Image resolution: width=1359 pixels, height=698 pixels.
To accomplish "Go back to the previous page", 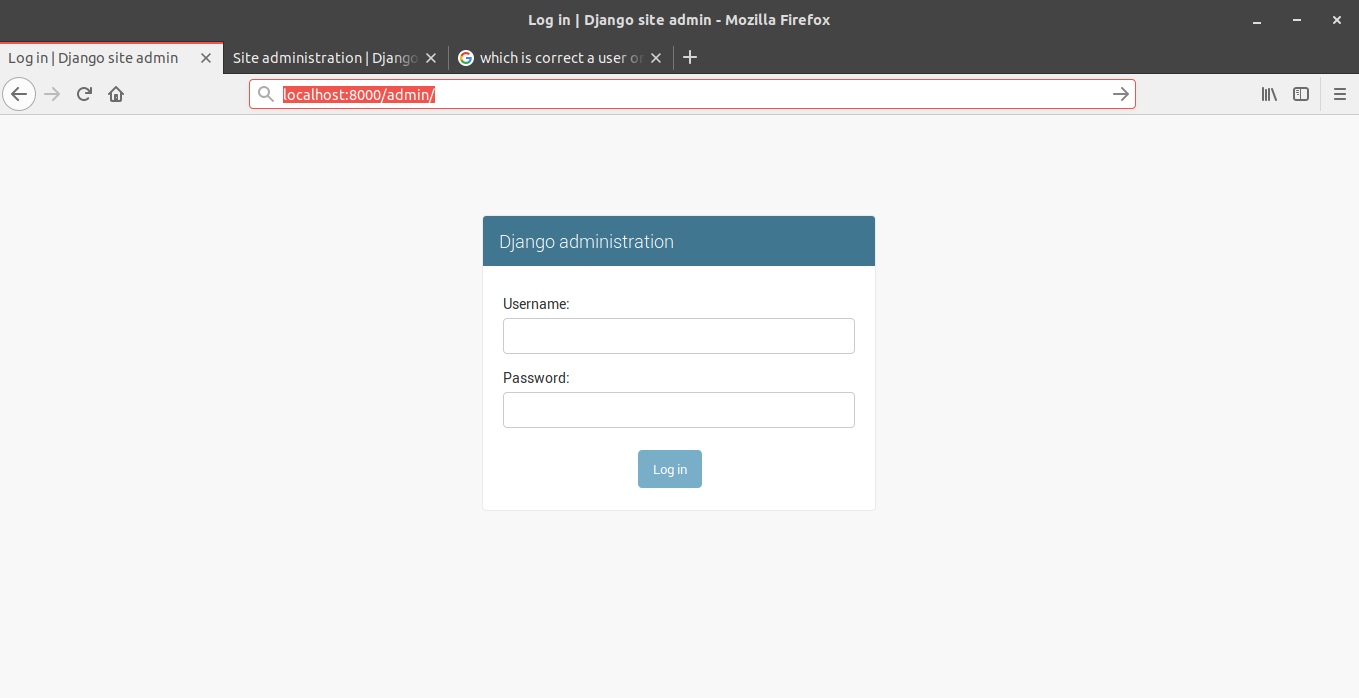I will [x=19, y=94].
